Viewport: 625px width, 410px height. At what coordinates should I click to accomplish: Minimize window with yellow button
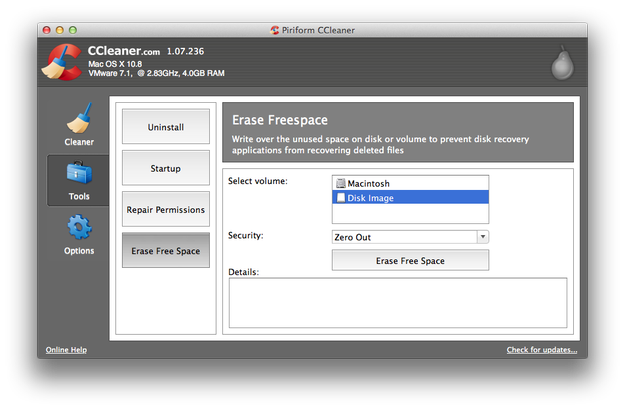click(60, 30)
